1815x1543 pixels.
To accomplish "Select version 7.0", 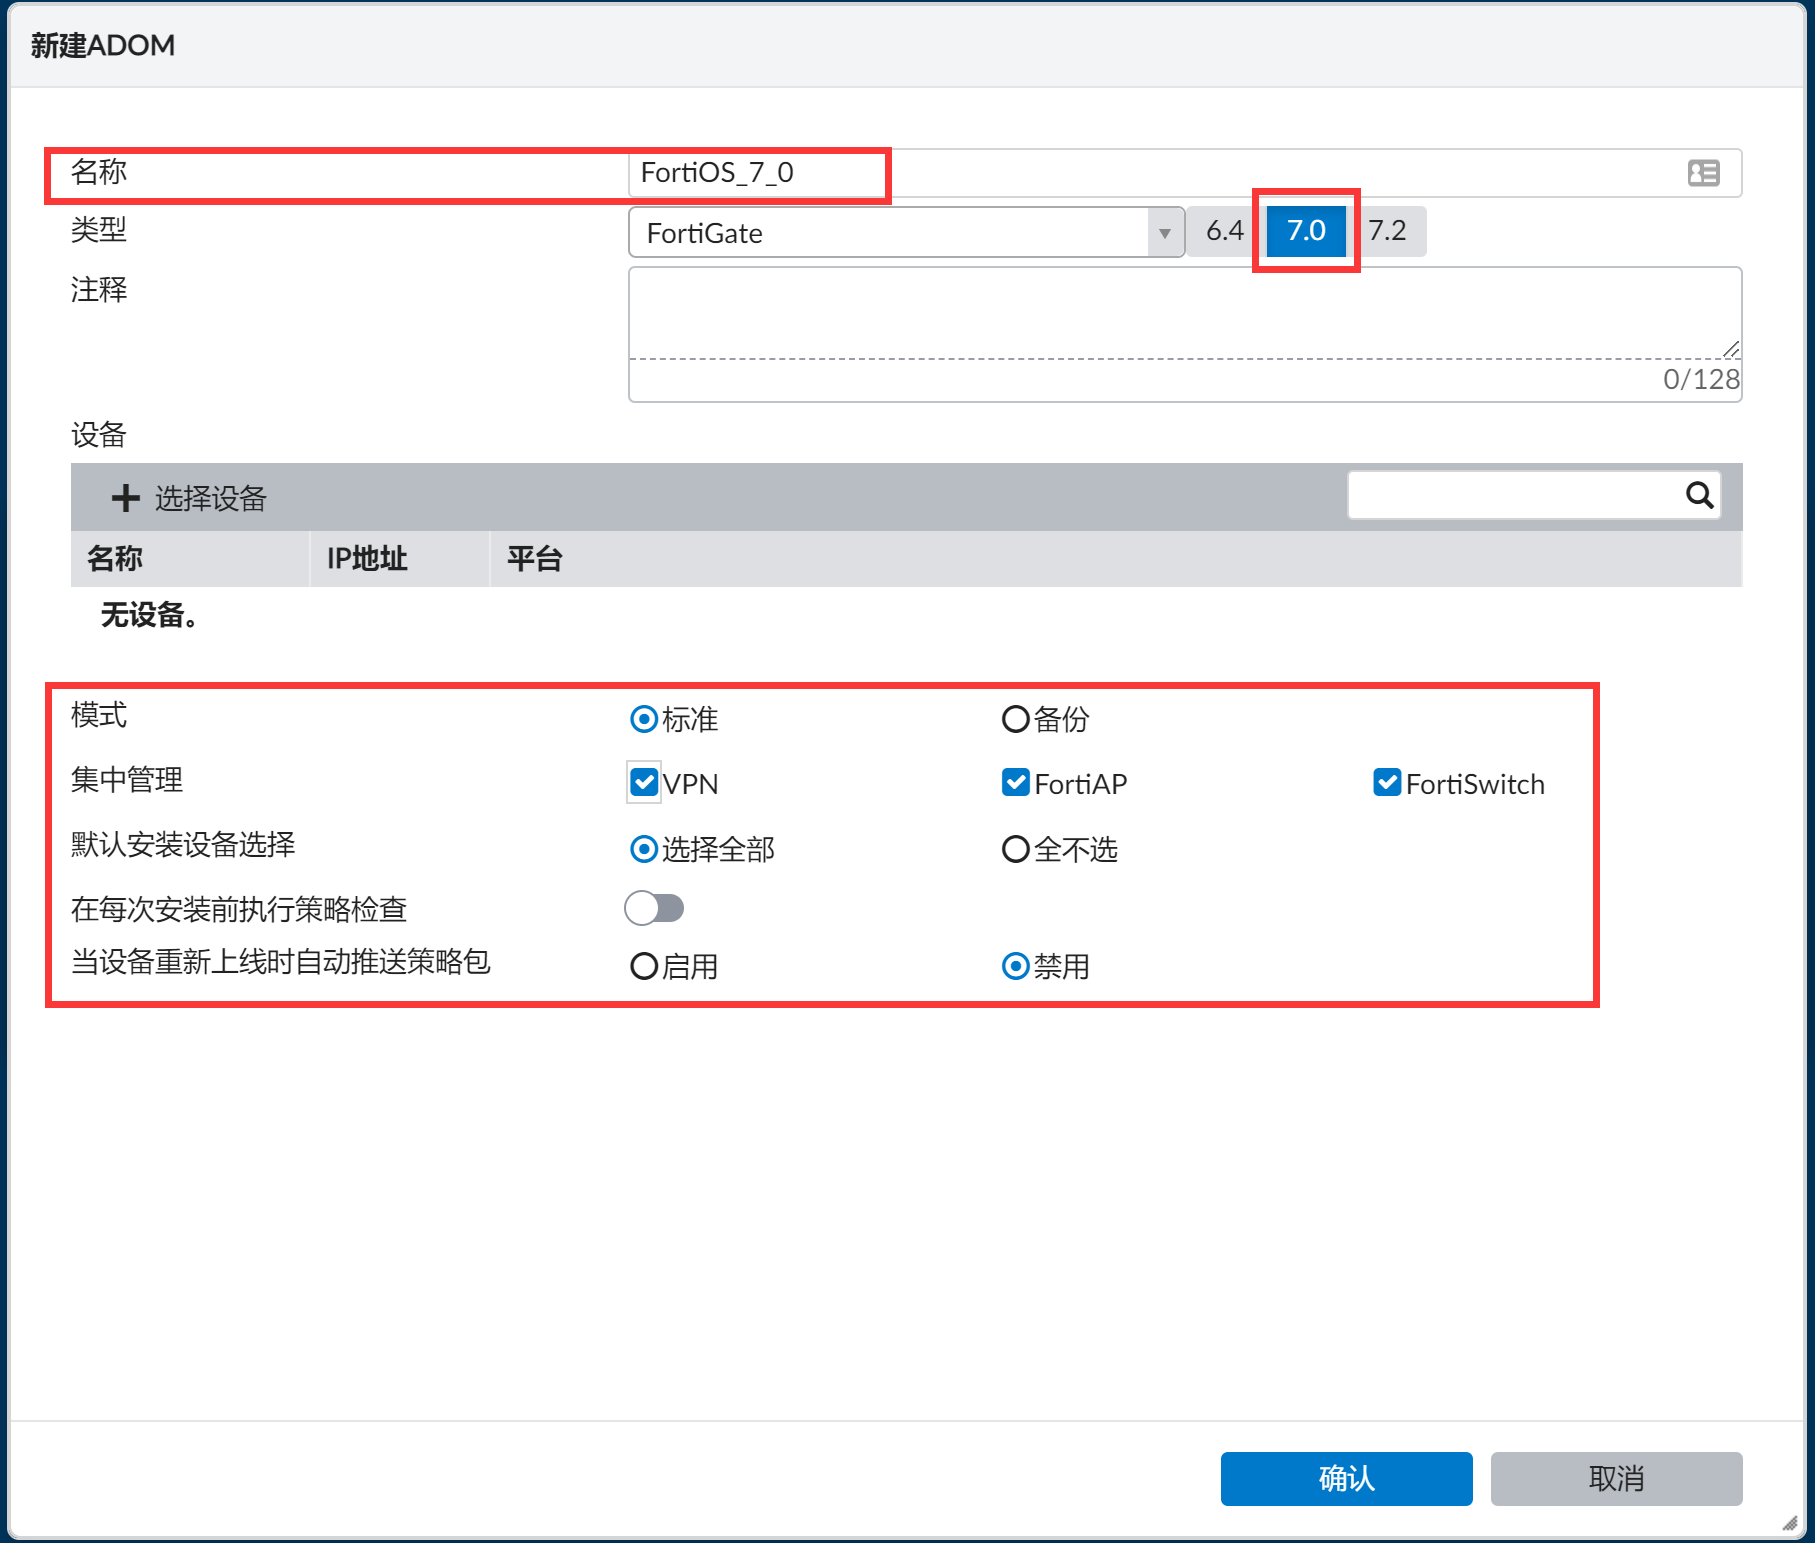I will coord(1305,231).
